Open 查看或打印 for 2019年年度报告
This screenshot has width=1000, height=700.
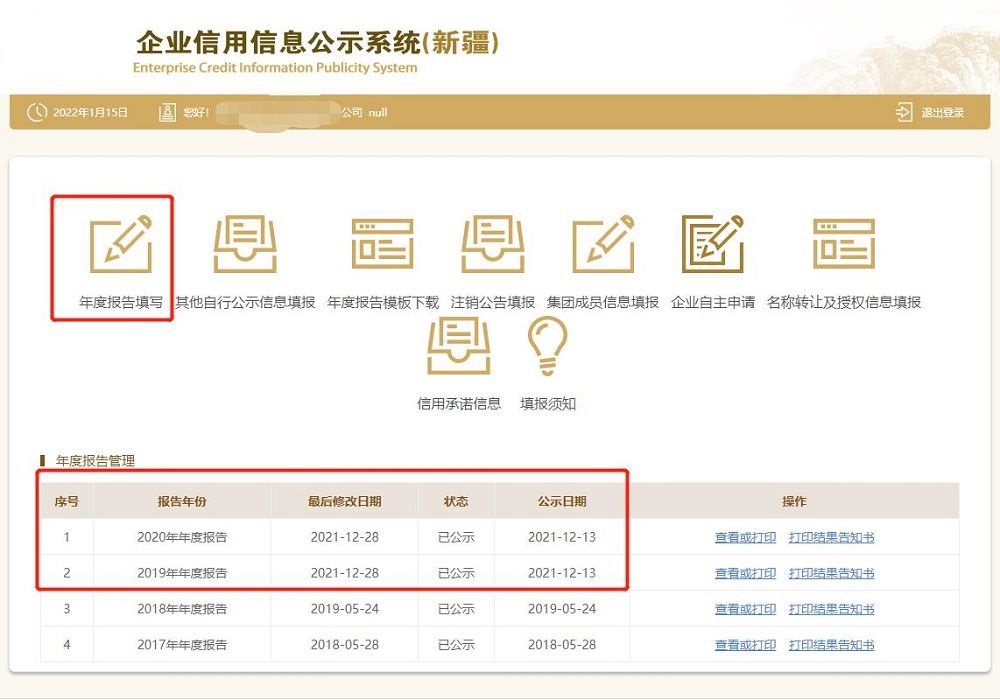coord(745,573)
